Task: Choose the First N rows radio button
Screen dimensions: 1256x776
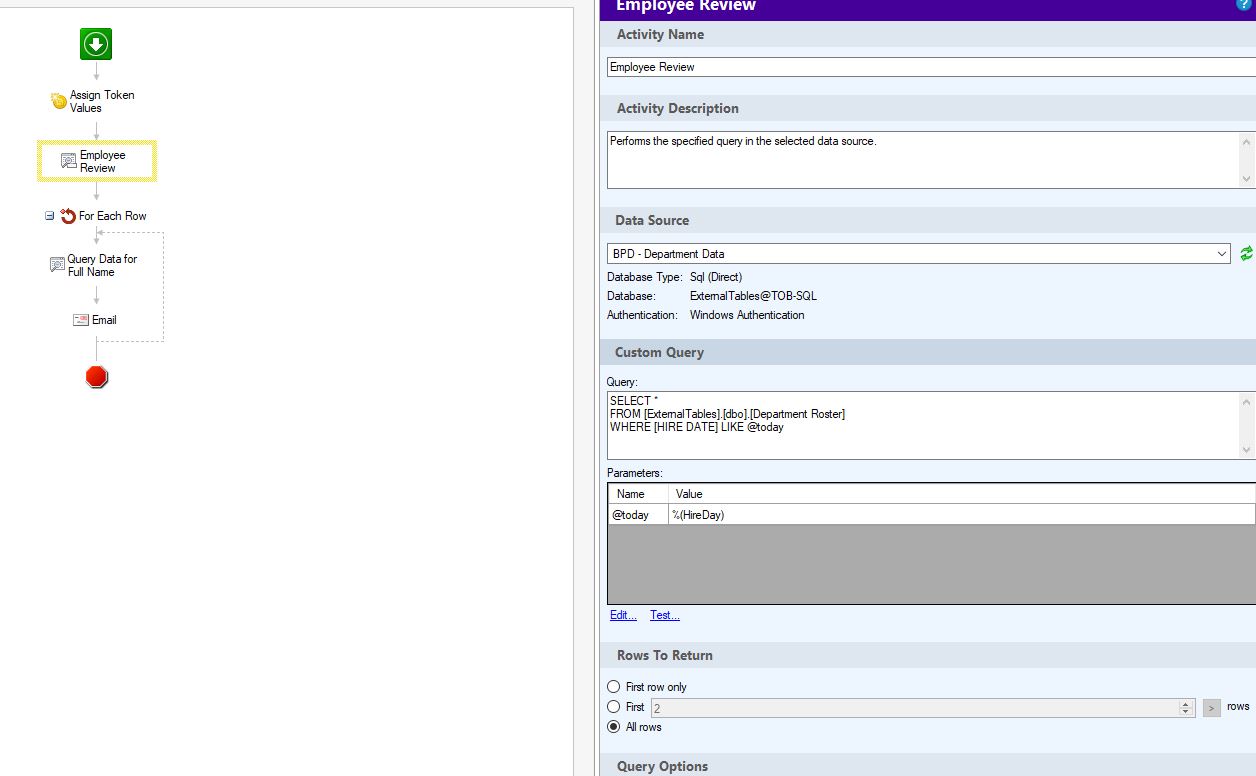Action: tap(614, 707)
